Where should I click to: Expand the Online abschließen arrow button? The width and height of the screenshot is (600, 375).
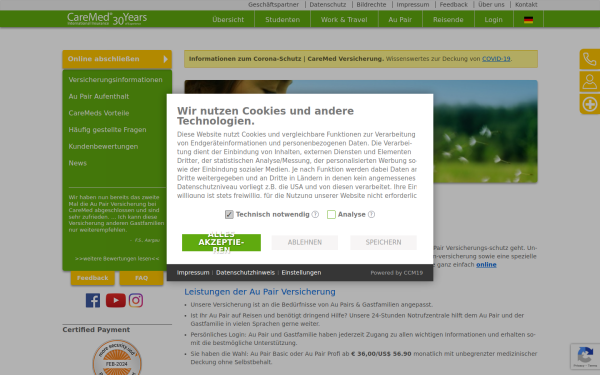point(117,59)
